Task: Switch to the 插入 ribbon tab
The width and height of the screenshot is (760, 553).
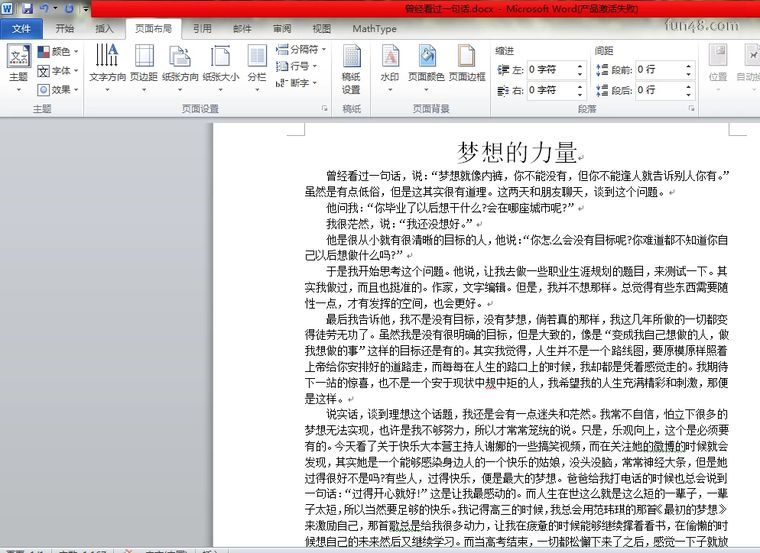Action: pos(104,29)
